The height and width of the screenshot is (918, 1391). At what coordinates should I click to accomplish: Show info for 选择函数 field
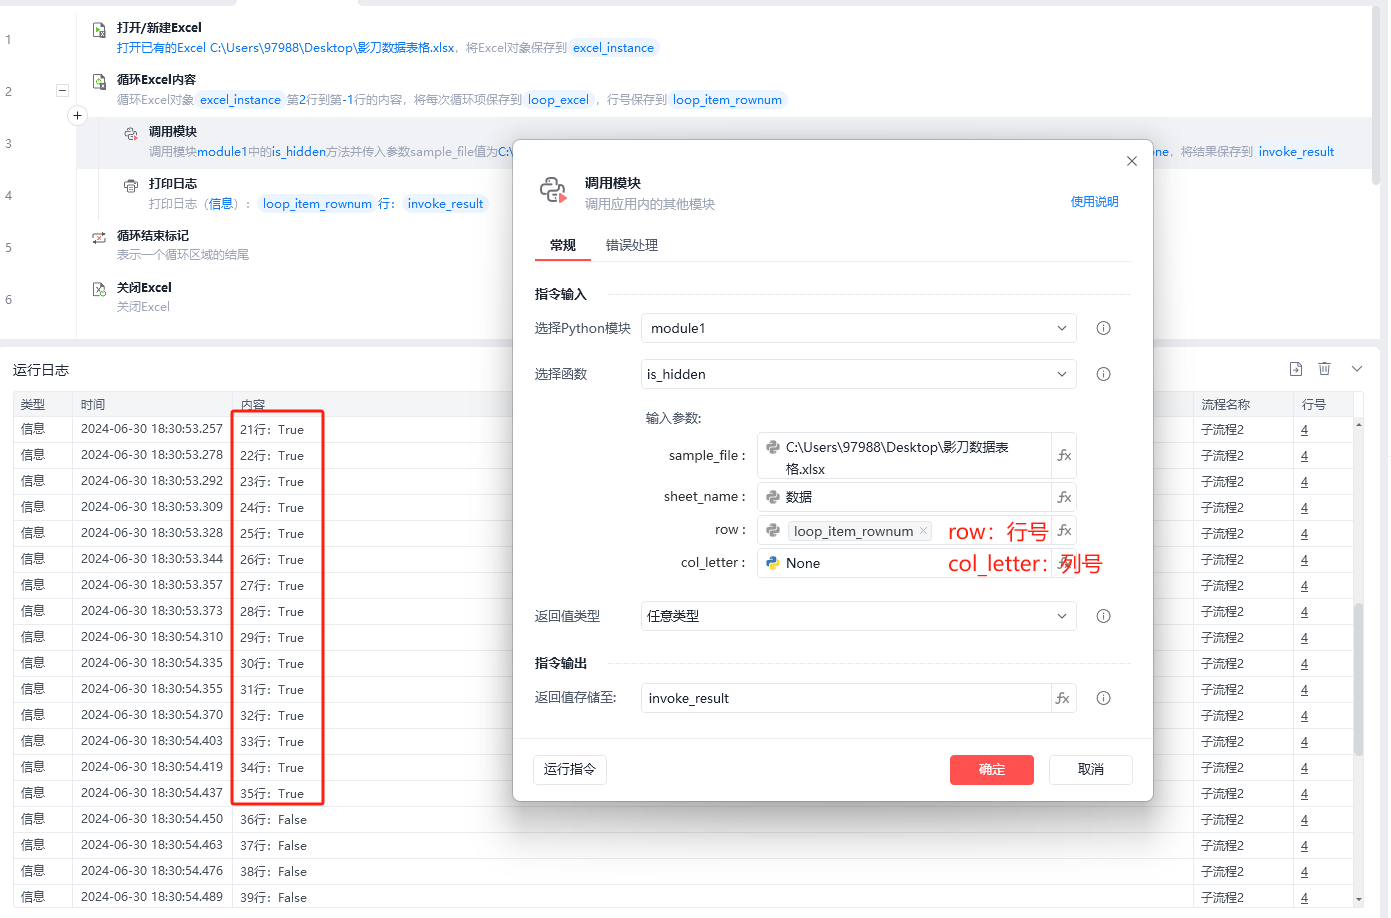pos(1104,374)
